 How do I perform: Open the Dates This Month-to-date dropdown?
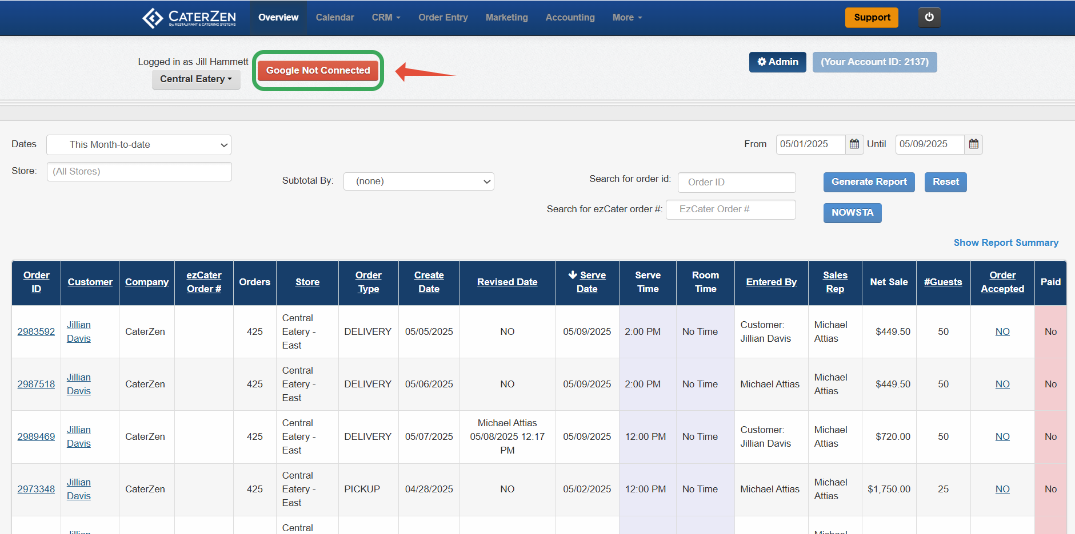coord(139,145)
